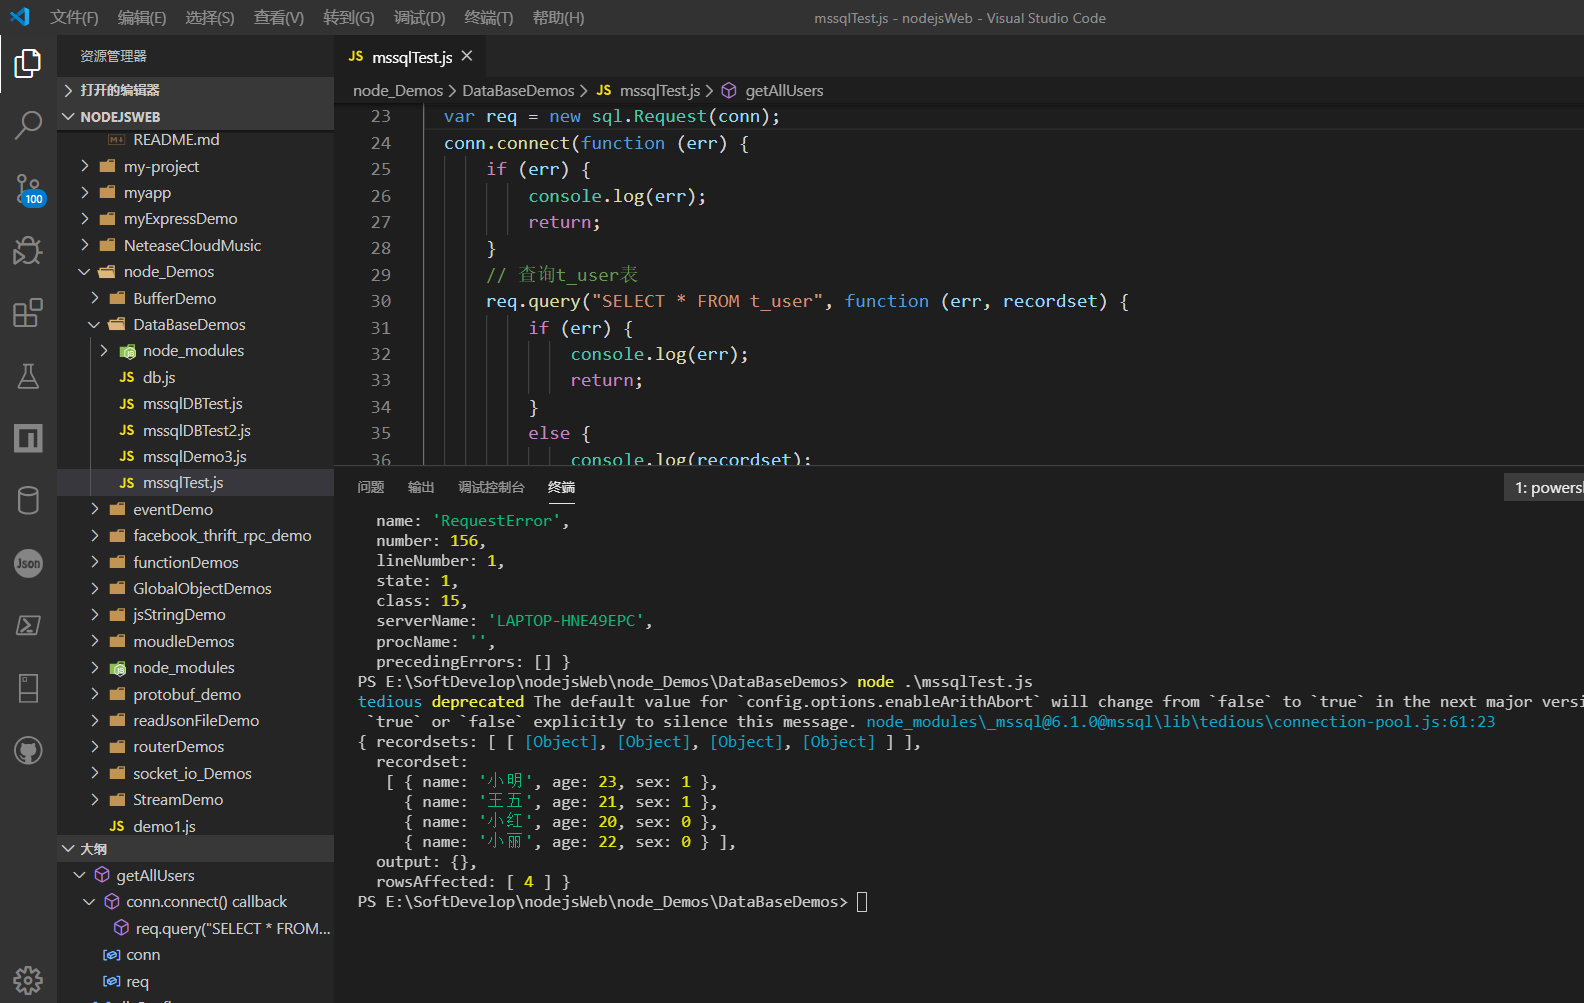Select getAllUsers in the breadcrumb
This screenshot has height=1003, width=1584.
coord(784,91)
